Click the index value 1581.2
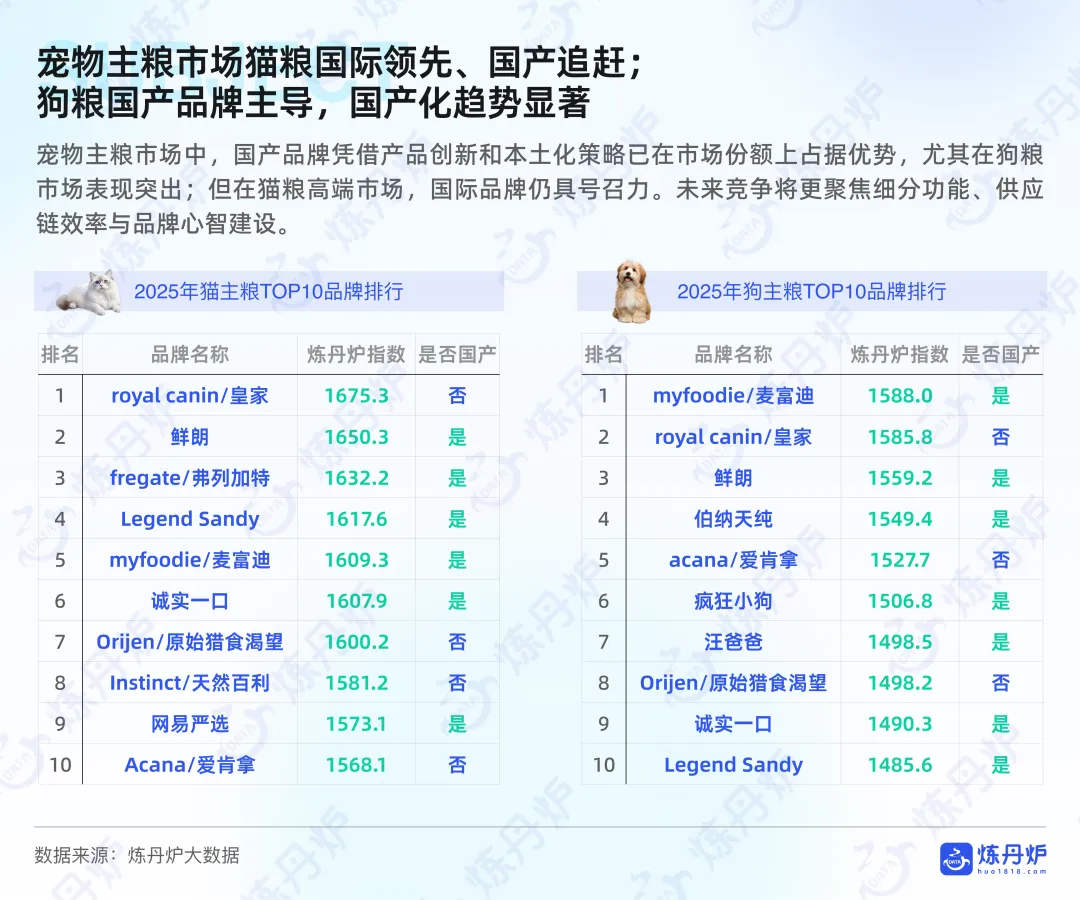The height and width of the screenshot is (900, 1080). coord(356,683)
